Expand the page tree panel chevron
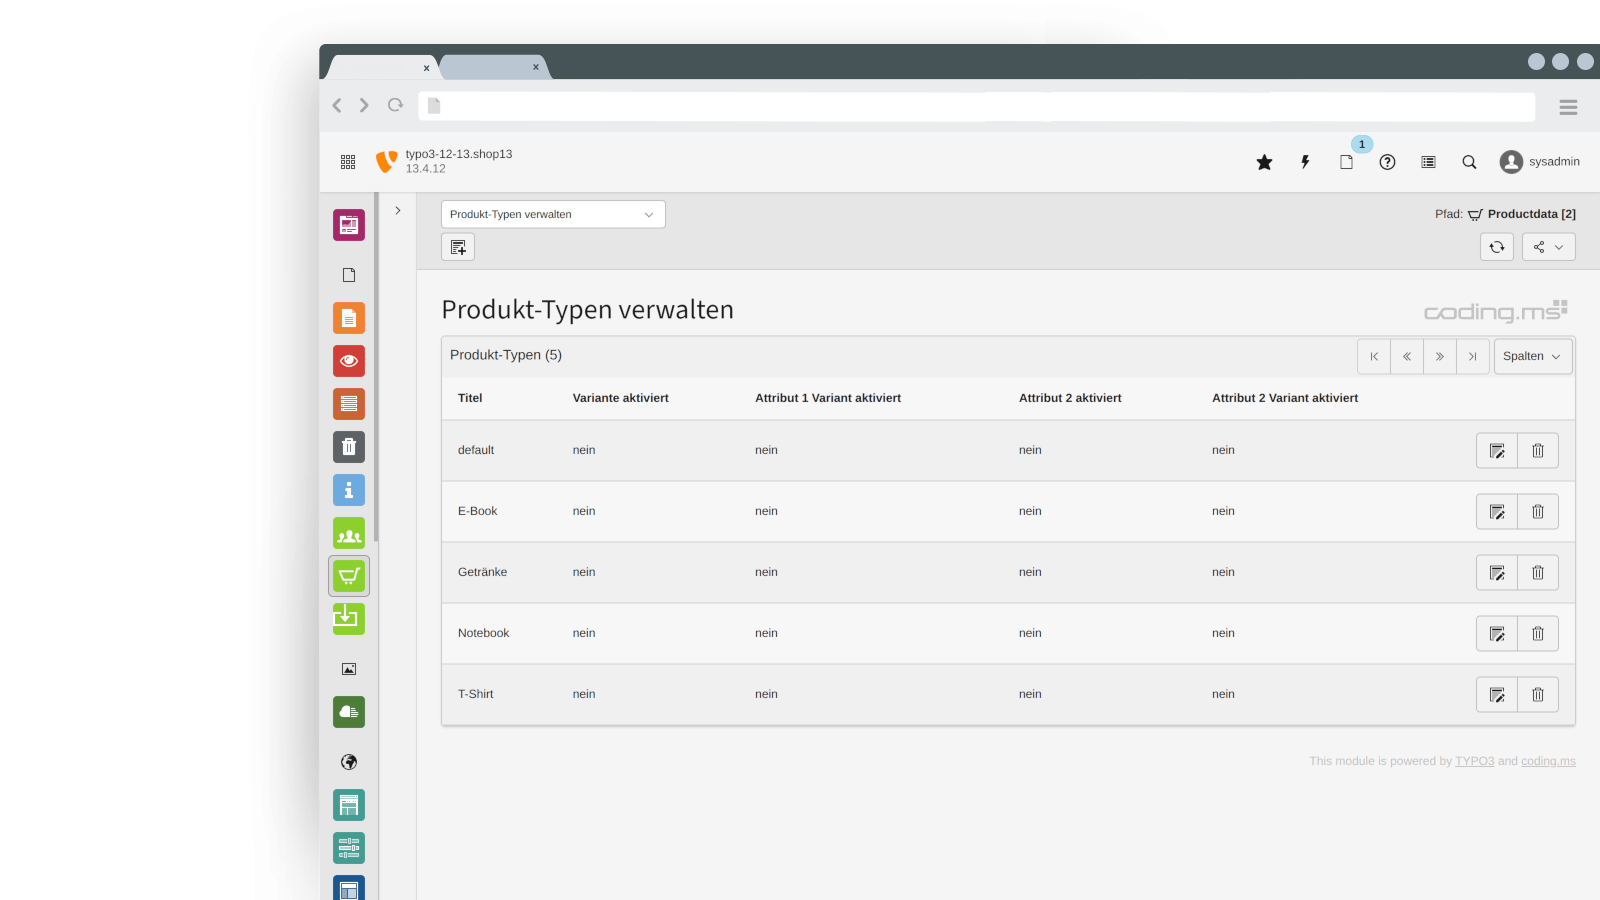 click(398, 211)
